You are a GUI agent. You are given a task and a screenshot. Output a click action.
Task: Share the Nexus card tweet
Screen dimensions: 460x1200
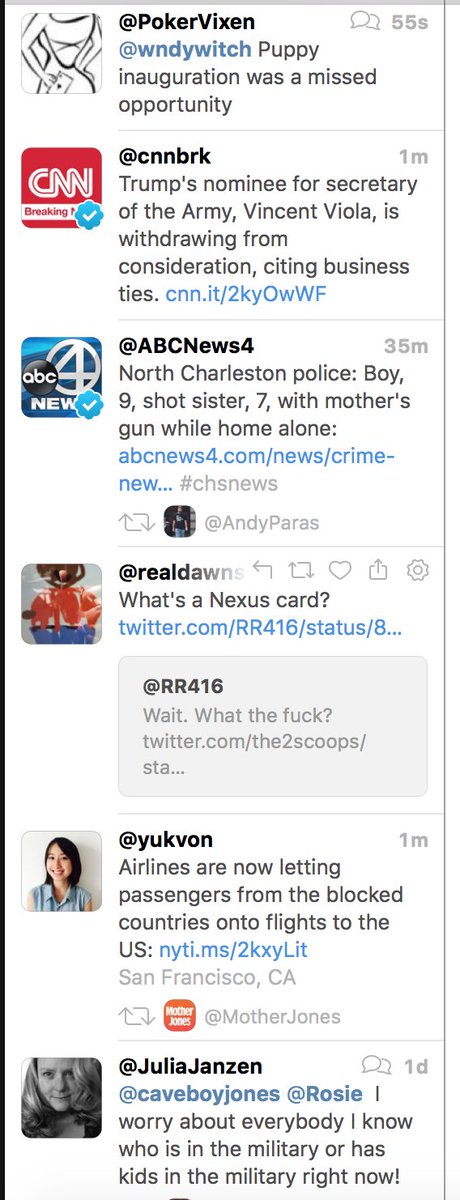point(378,571)
